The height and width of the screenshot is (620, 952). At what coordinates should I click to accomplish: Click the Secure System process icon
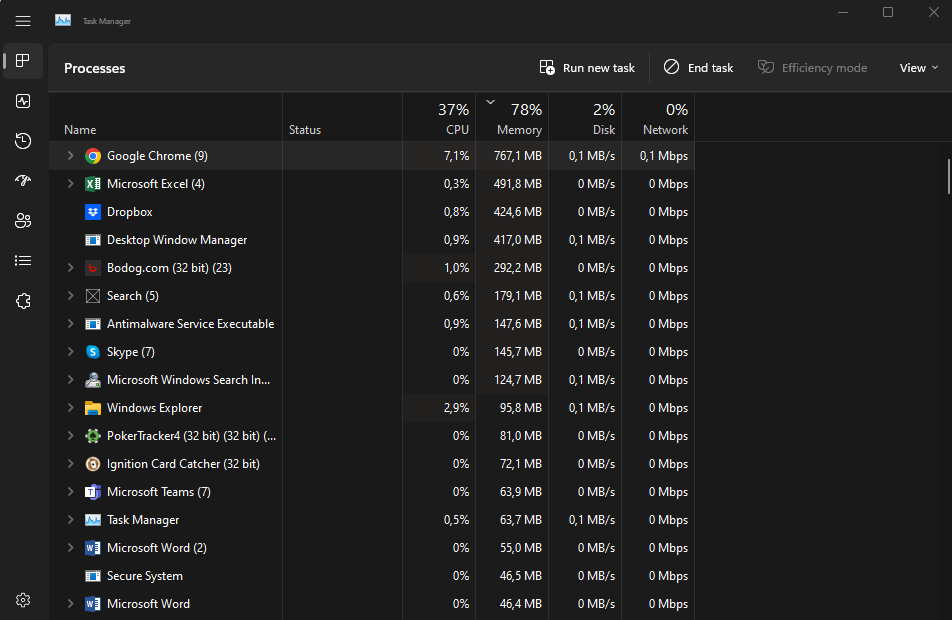[x=93, y=576]
